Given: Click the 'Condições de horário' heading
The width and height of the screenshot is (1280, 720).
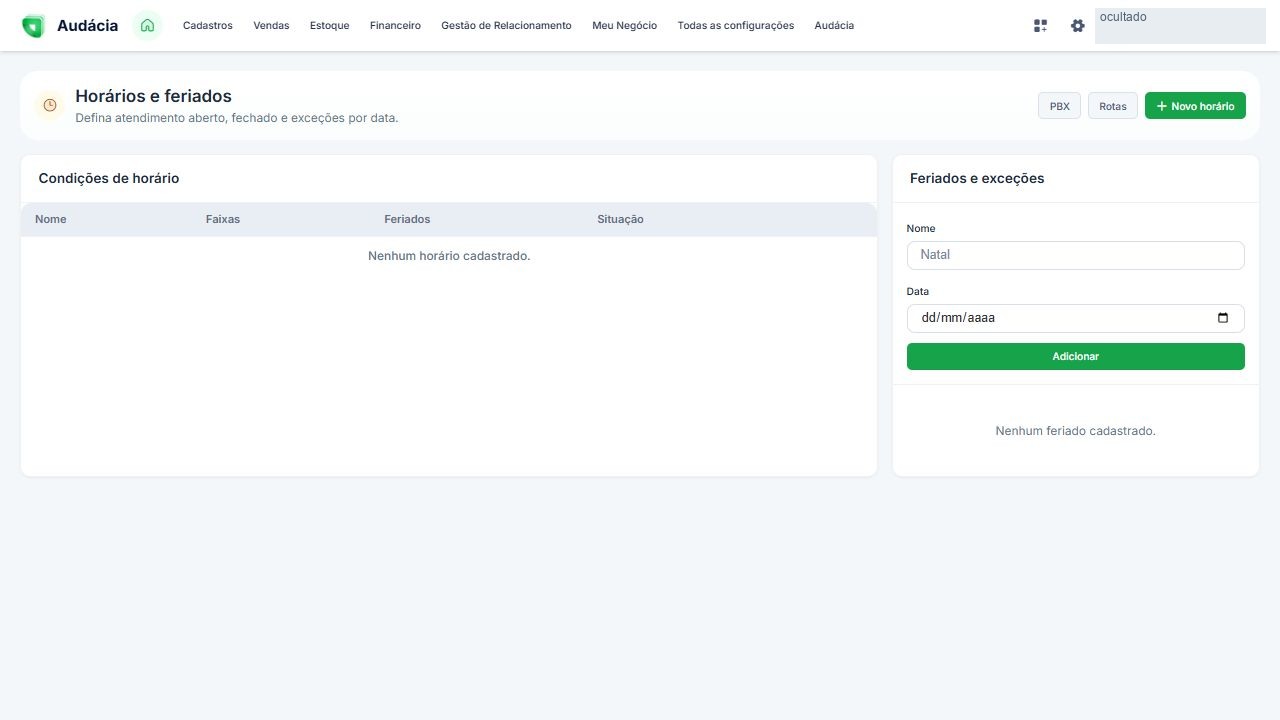Looking at the screenshot, I should [109, 178].
